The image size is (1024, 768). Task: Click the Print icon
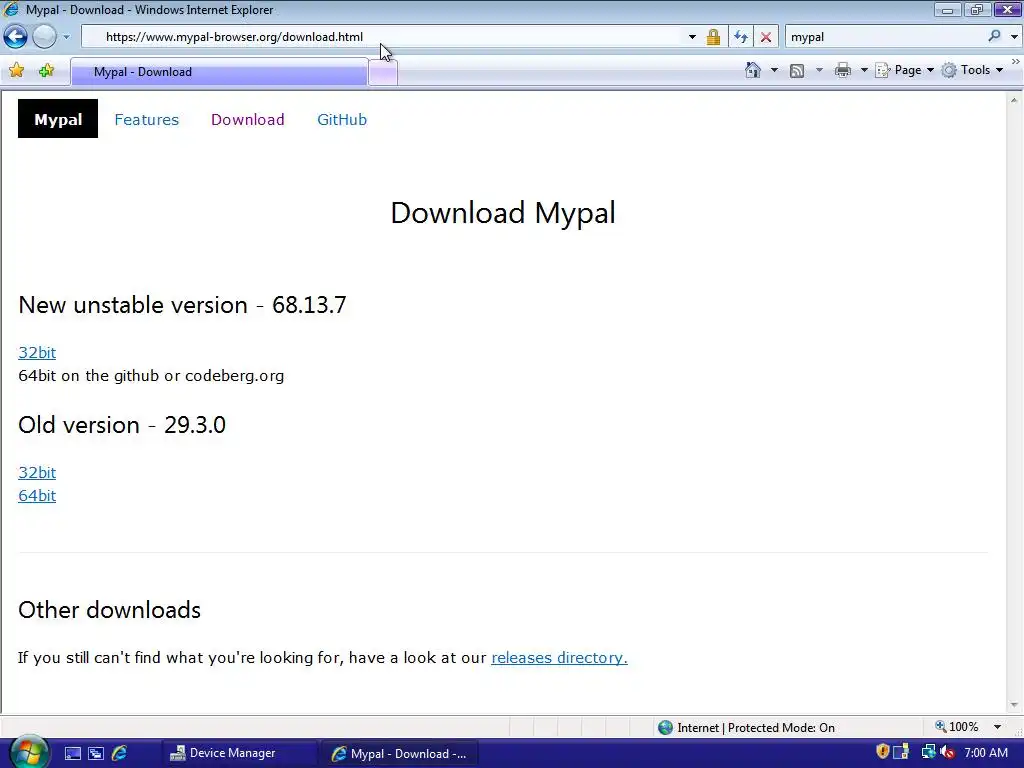tap(843, 70)
